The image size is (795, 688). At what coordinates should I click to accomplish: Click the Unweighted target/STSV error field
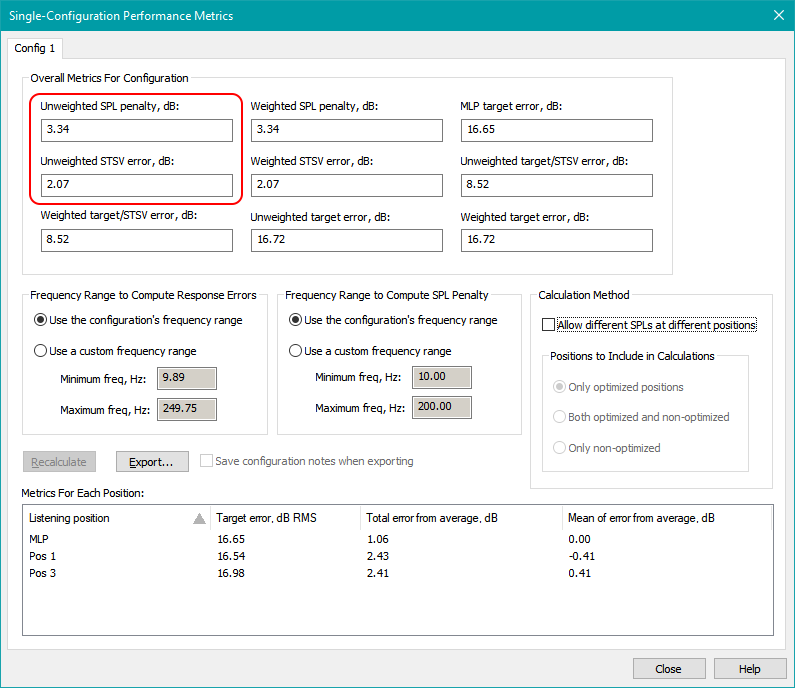click(x=557, y=185)
